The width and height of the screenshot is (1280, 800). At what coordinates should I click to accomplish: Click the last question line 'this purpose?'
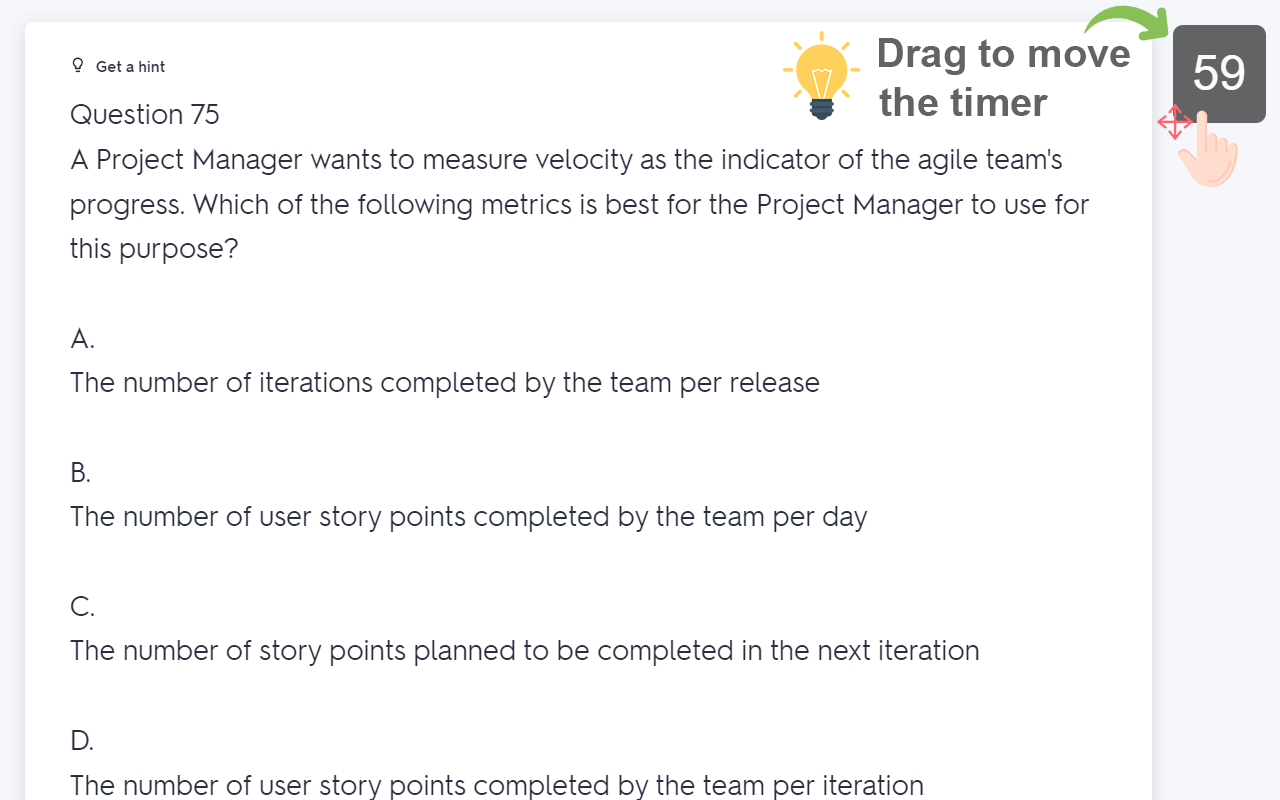point(154,248)
